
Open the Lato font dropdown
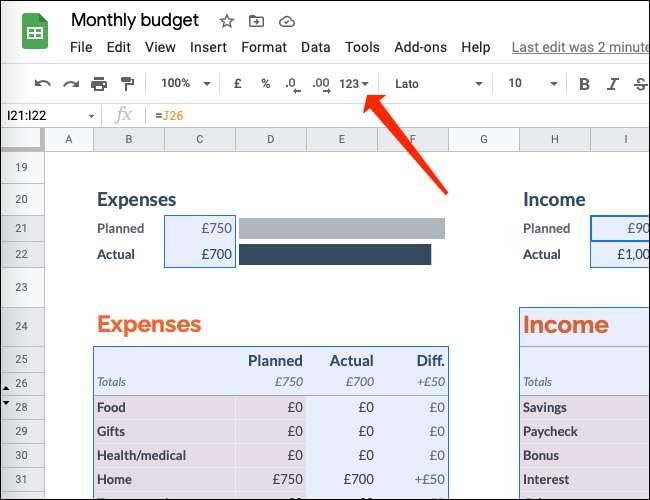tap(438, 84)
